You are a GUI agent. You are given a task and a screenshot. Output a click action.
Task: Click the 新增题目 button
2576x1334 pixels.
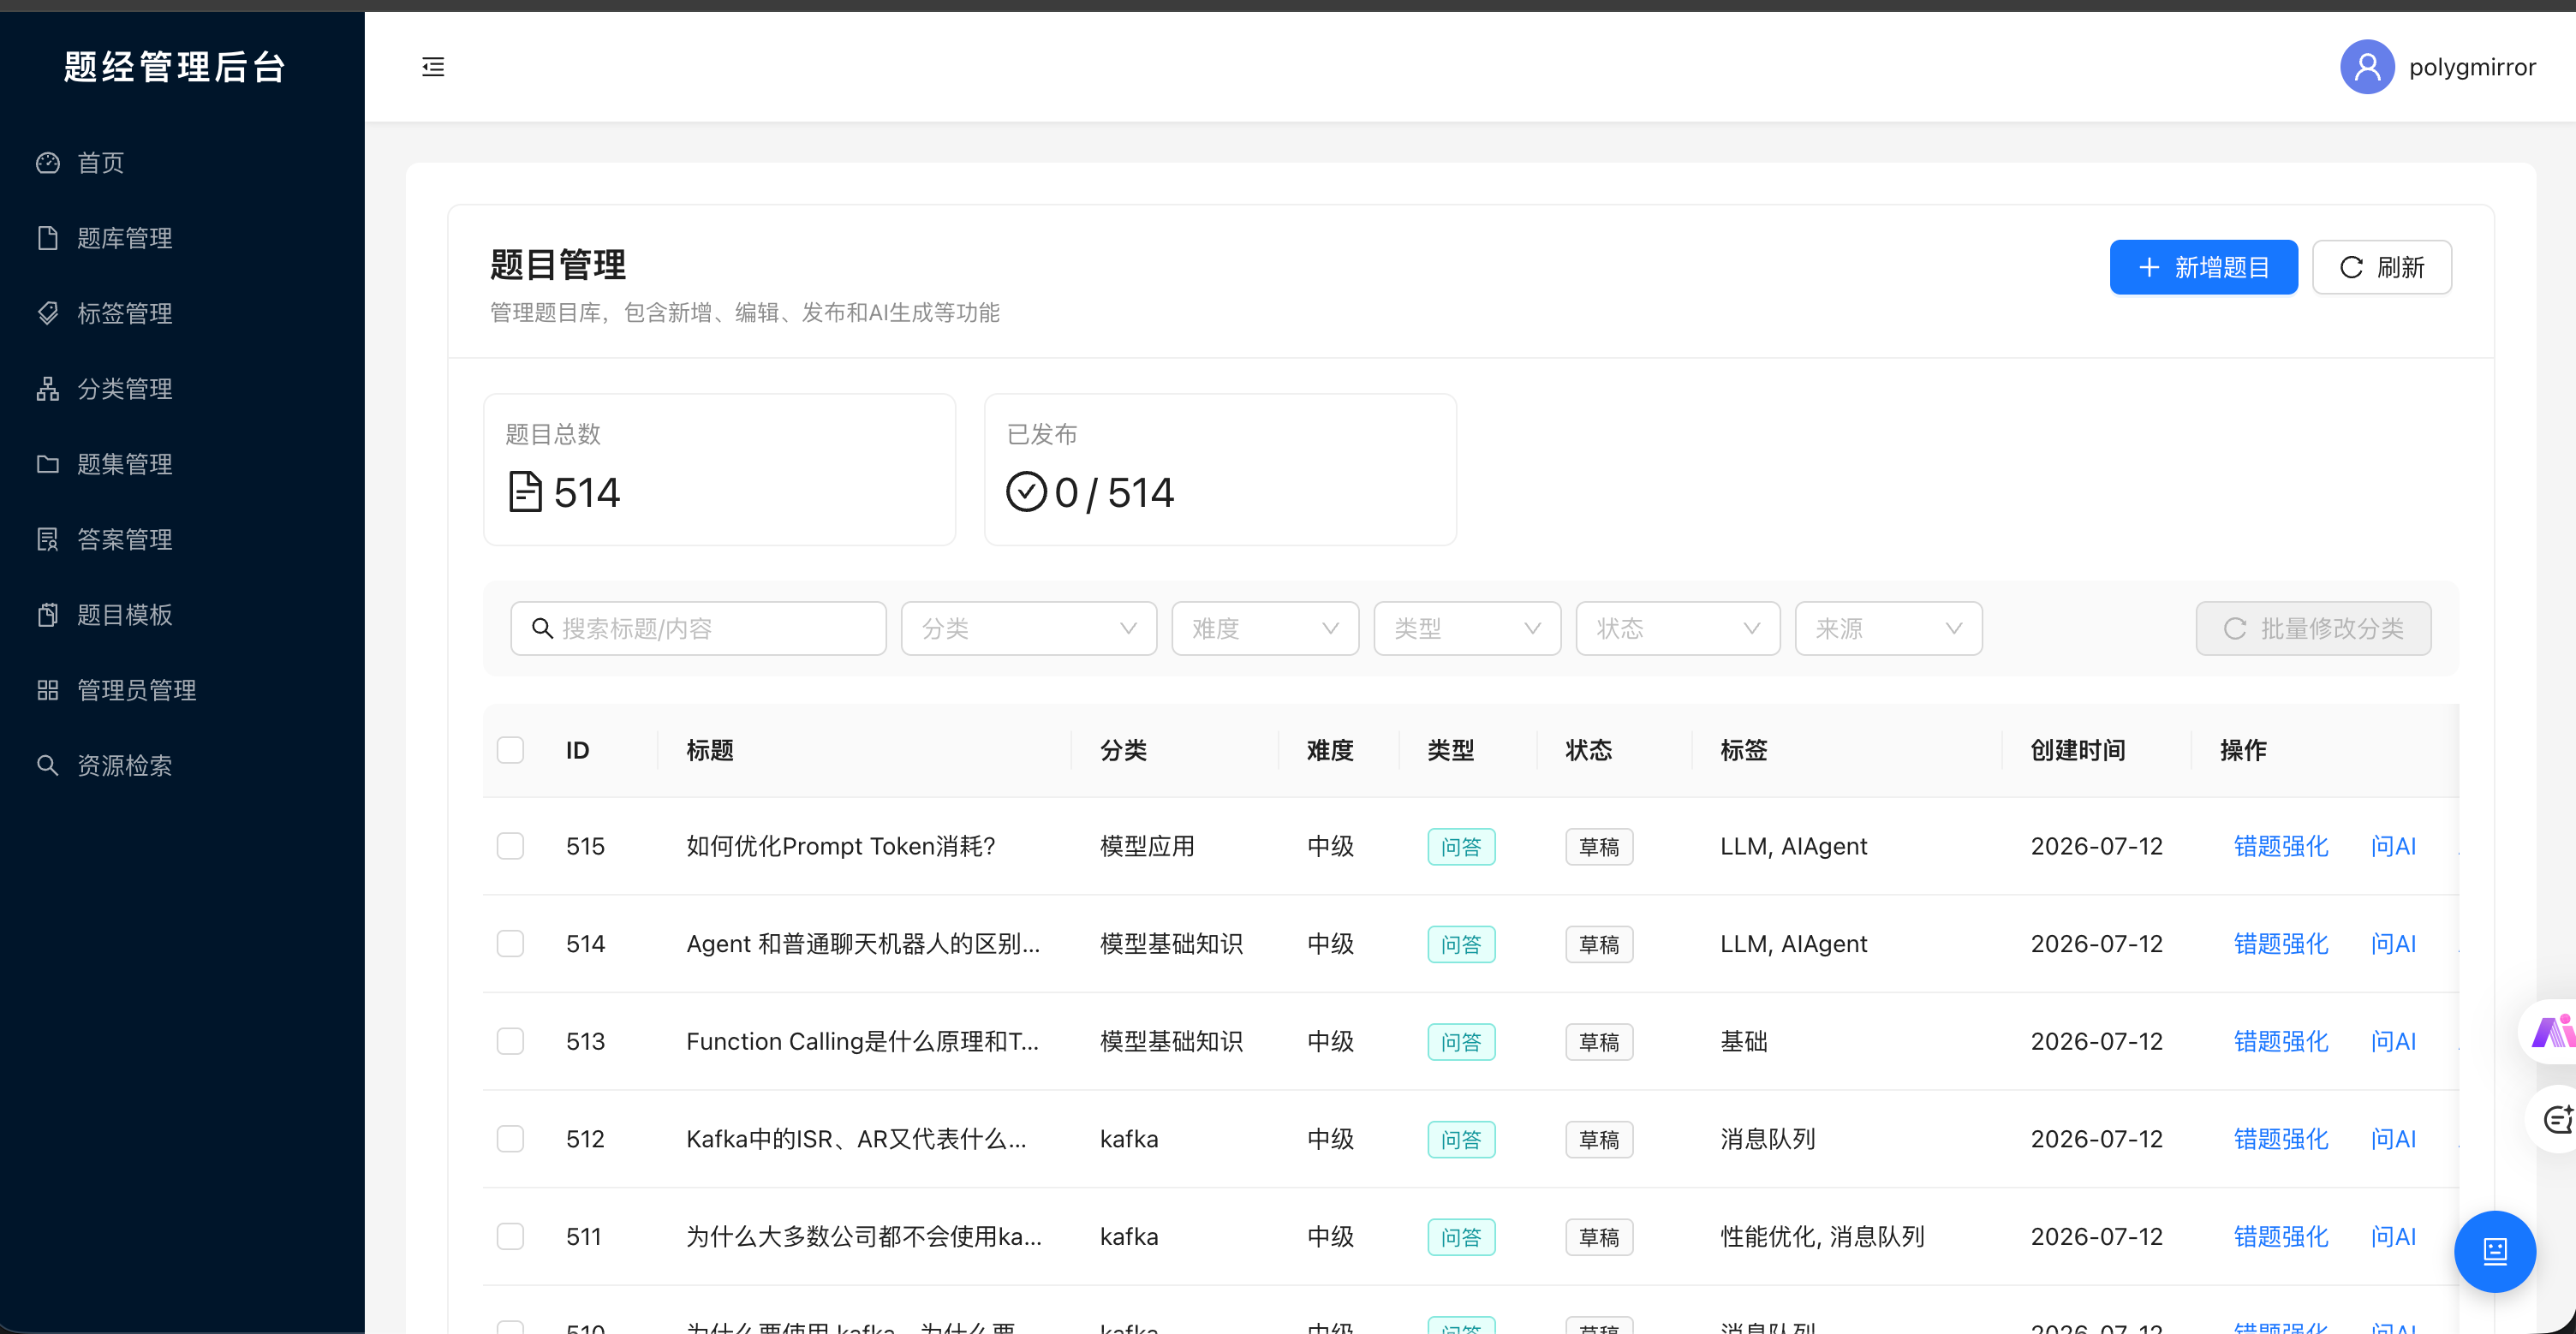click(x=2203, y=267)
